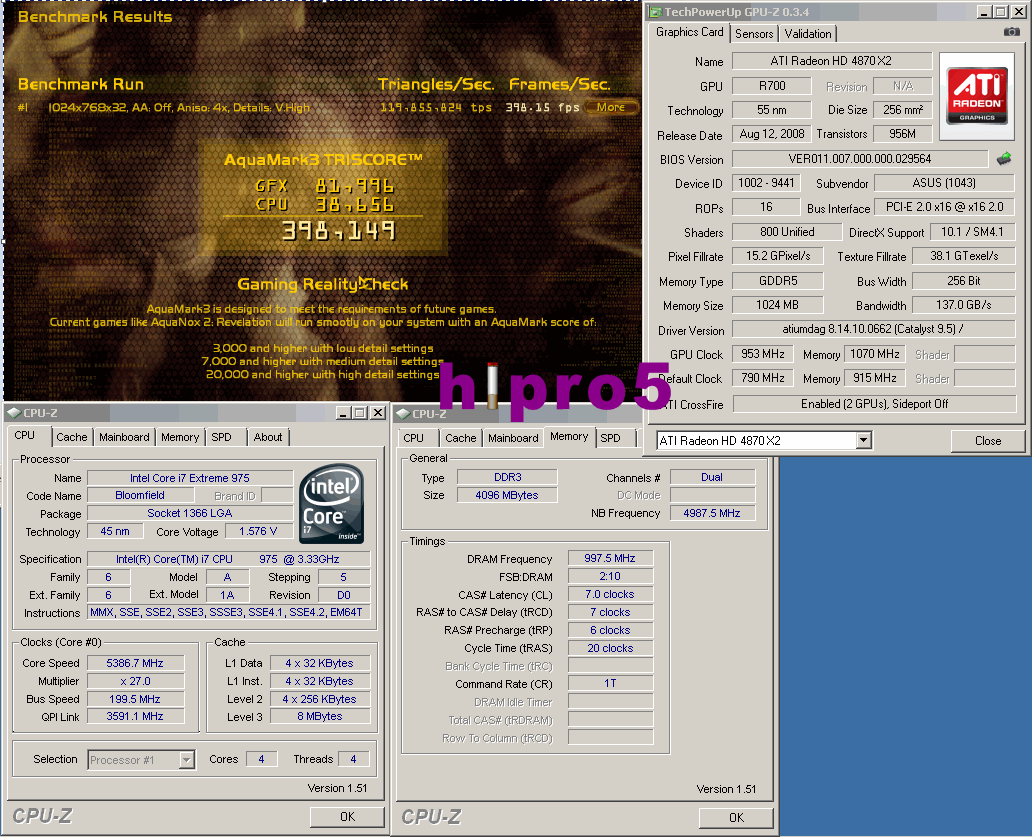Open the Sensors tab in GPU-Z
This screenshot has width=1032, height=837.
754,34
